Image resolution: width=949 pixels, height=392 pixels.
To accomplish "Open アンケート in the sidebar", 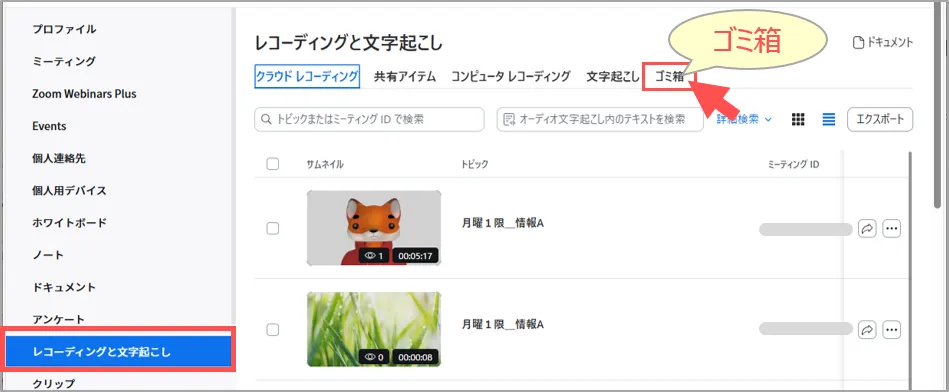I will click(x=59, y=319).
